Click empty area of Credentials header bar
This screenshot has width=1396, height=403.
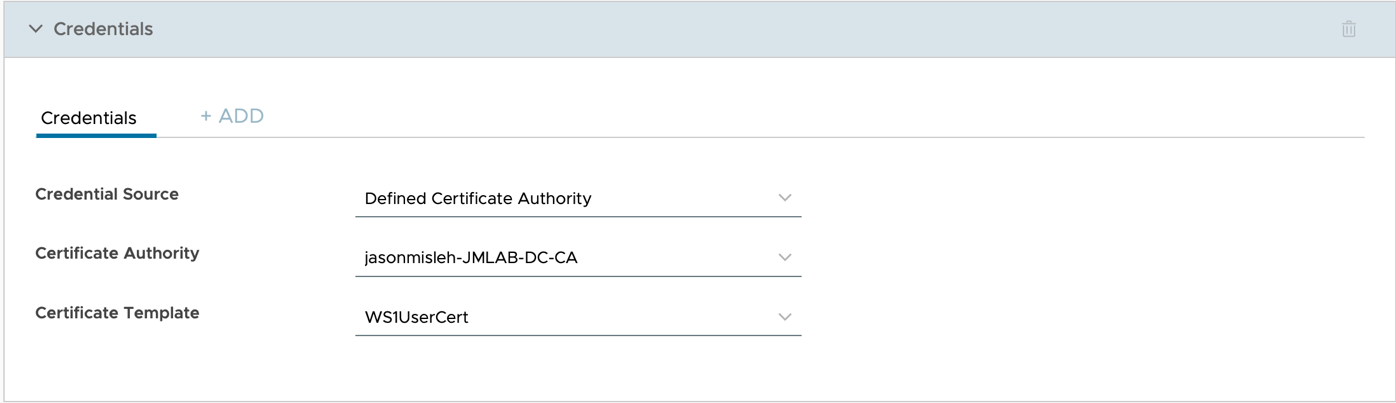pos(700,29)
